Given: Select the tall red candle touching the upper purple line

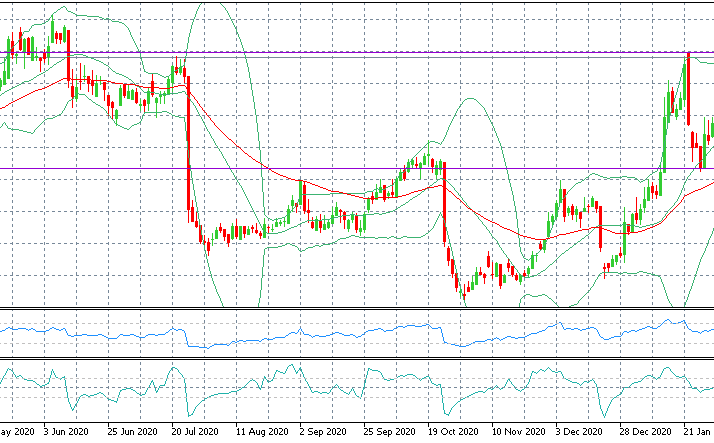Looking at the screenshot, I should coord(688,89).
